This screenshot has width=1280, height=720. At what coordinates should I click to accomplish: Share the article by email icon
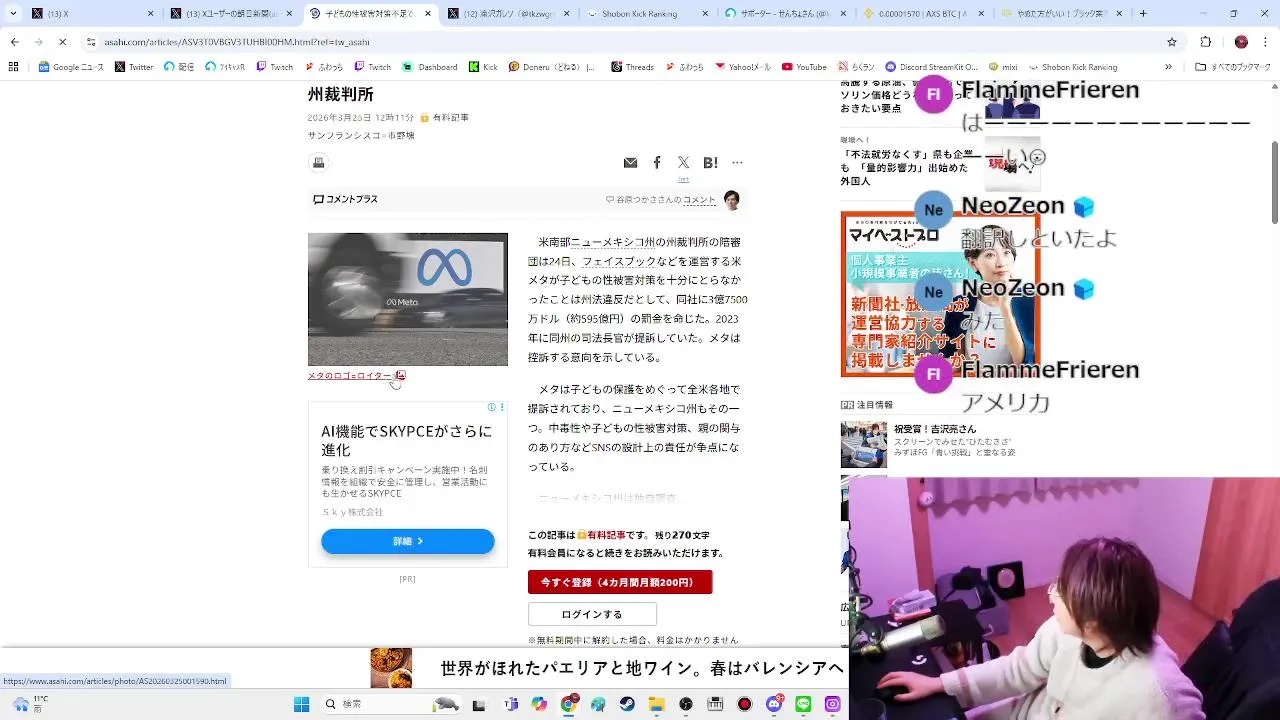click(x=630, y=163)
